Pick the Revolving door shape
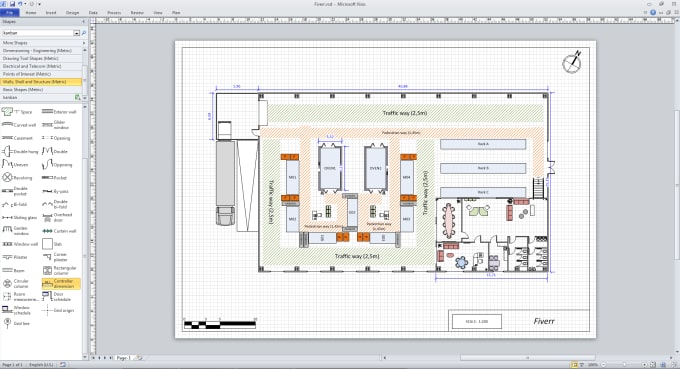 tap(17, 178)
